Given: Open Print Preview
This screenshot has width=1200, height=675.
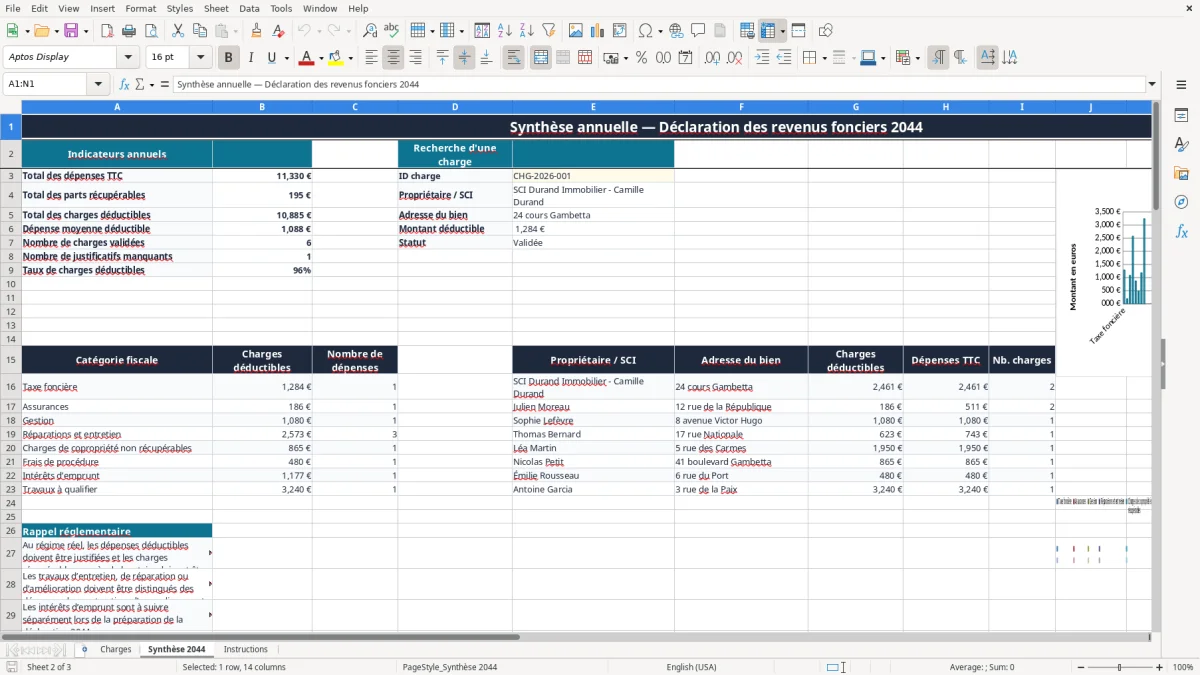Looking at the screenshot, I should click(x=150, y=31).
